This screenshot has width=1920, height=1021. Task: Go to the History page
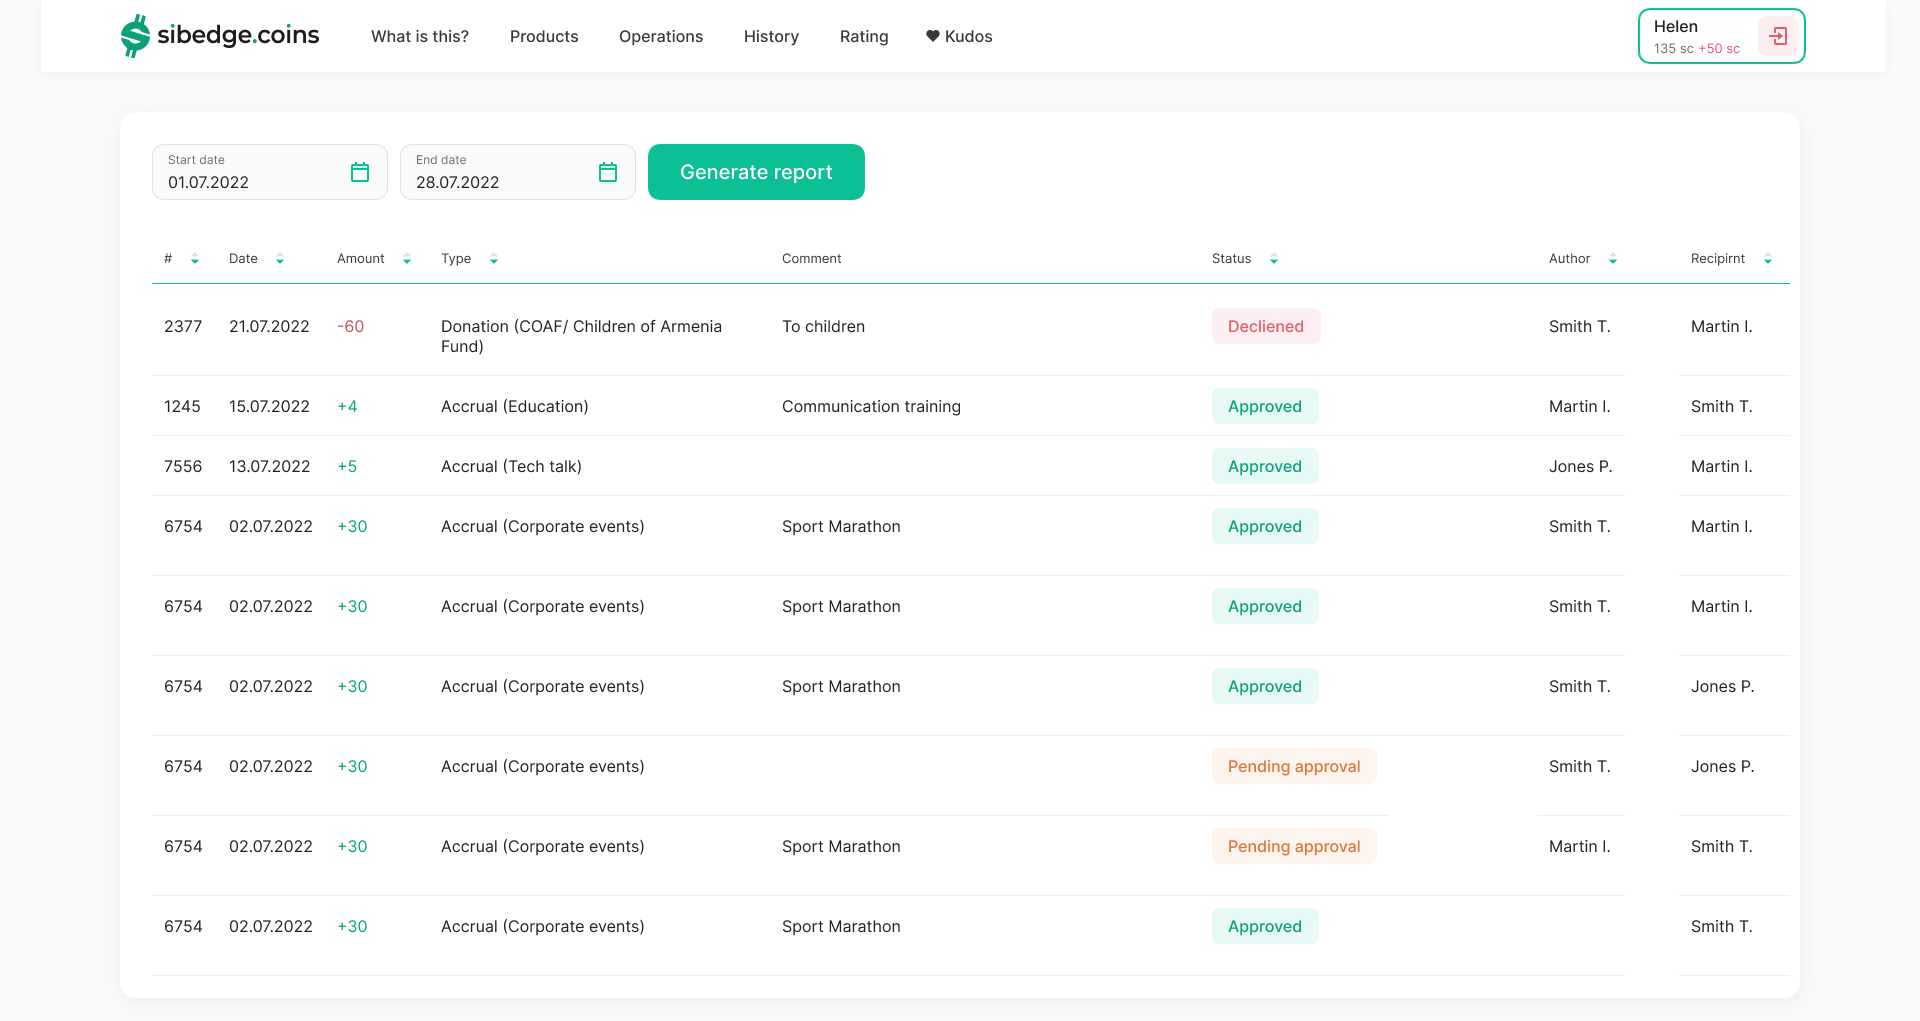[771, 36]
